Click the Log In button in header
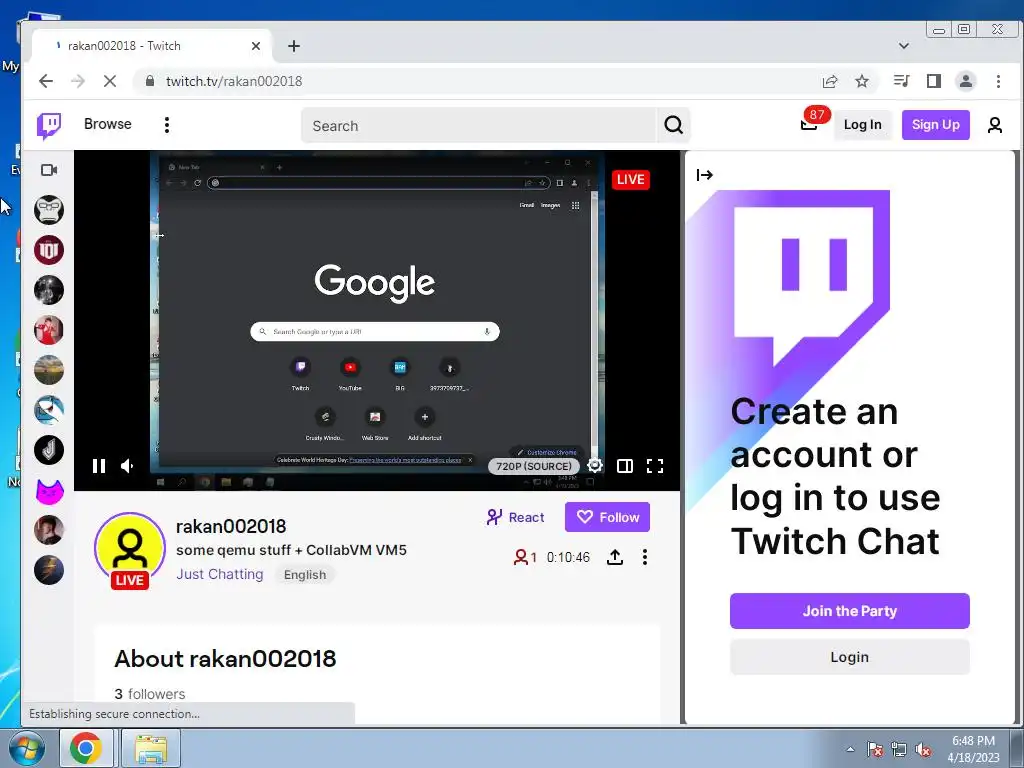Screen dimensions: 1024x768 click(x=862, y=125)
